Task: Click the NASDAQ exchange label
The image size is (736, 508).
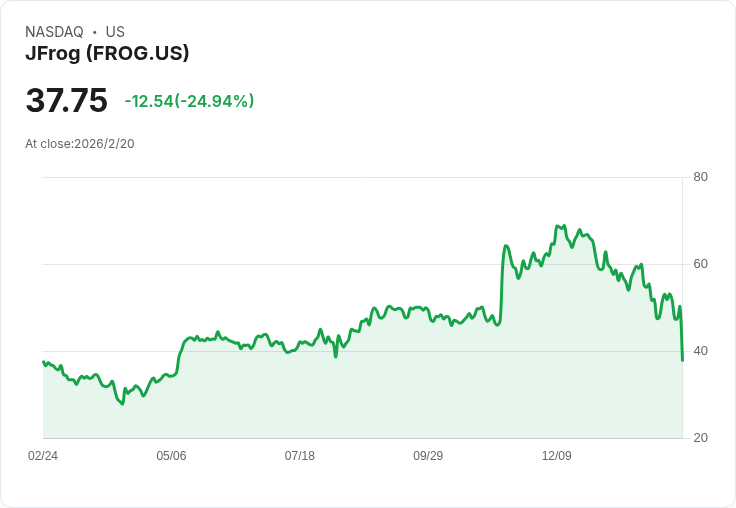Action: click(x=54, y=32)
